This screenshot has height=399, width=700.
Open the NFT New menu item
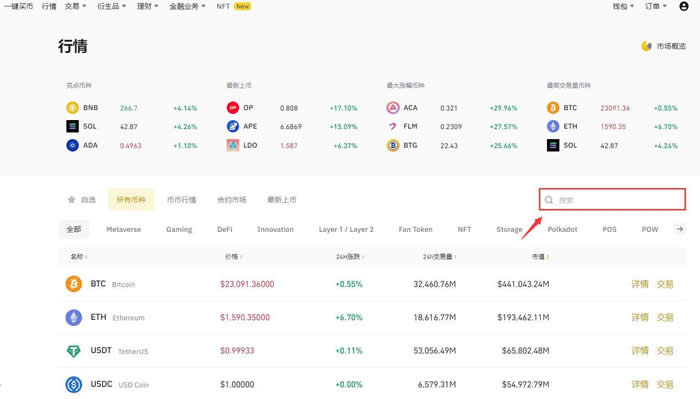(x=233, y=6)
